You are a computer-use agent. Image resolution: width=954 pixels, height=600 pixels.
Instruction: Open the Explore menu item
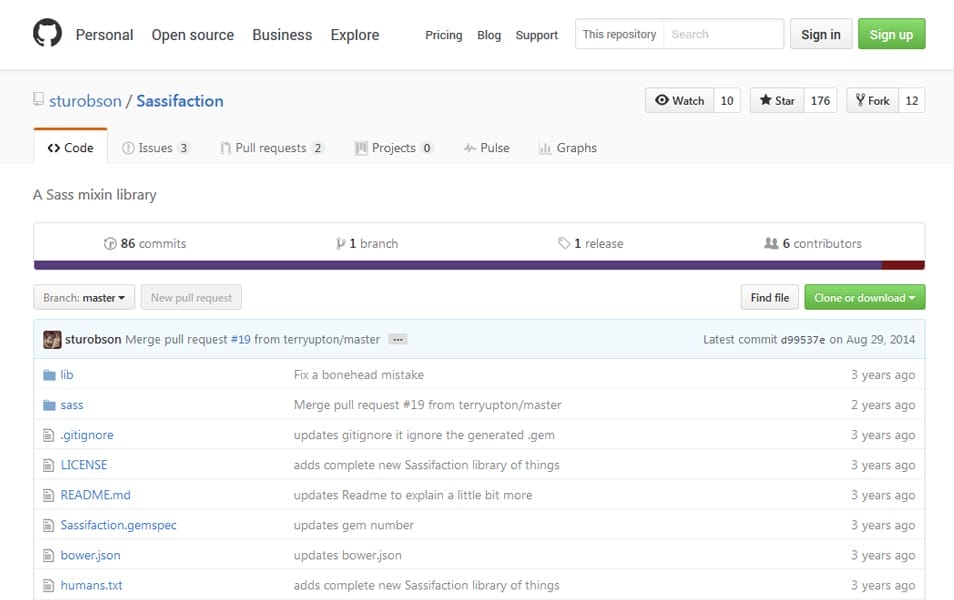tap(355, 35)
